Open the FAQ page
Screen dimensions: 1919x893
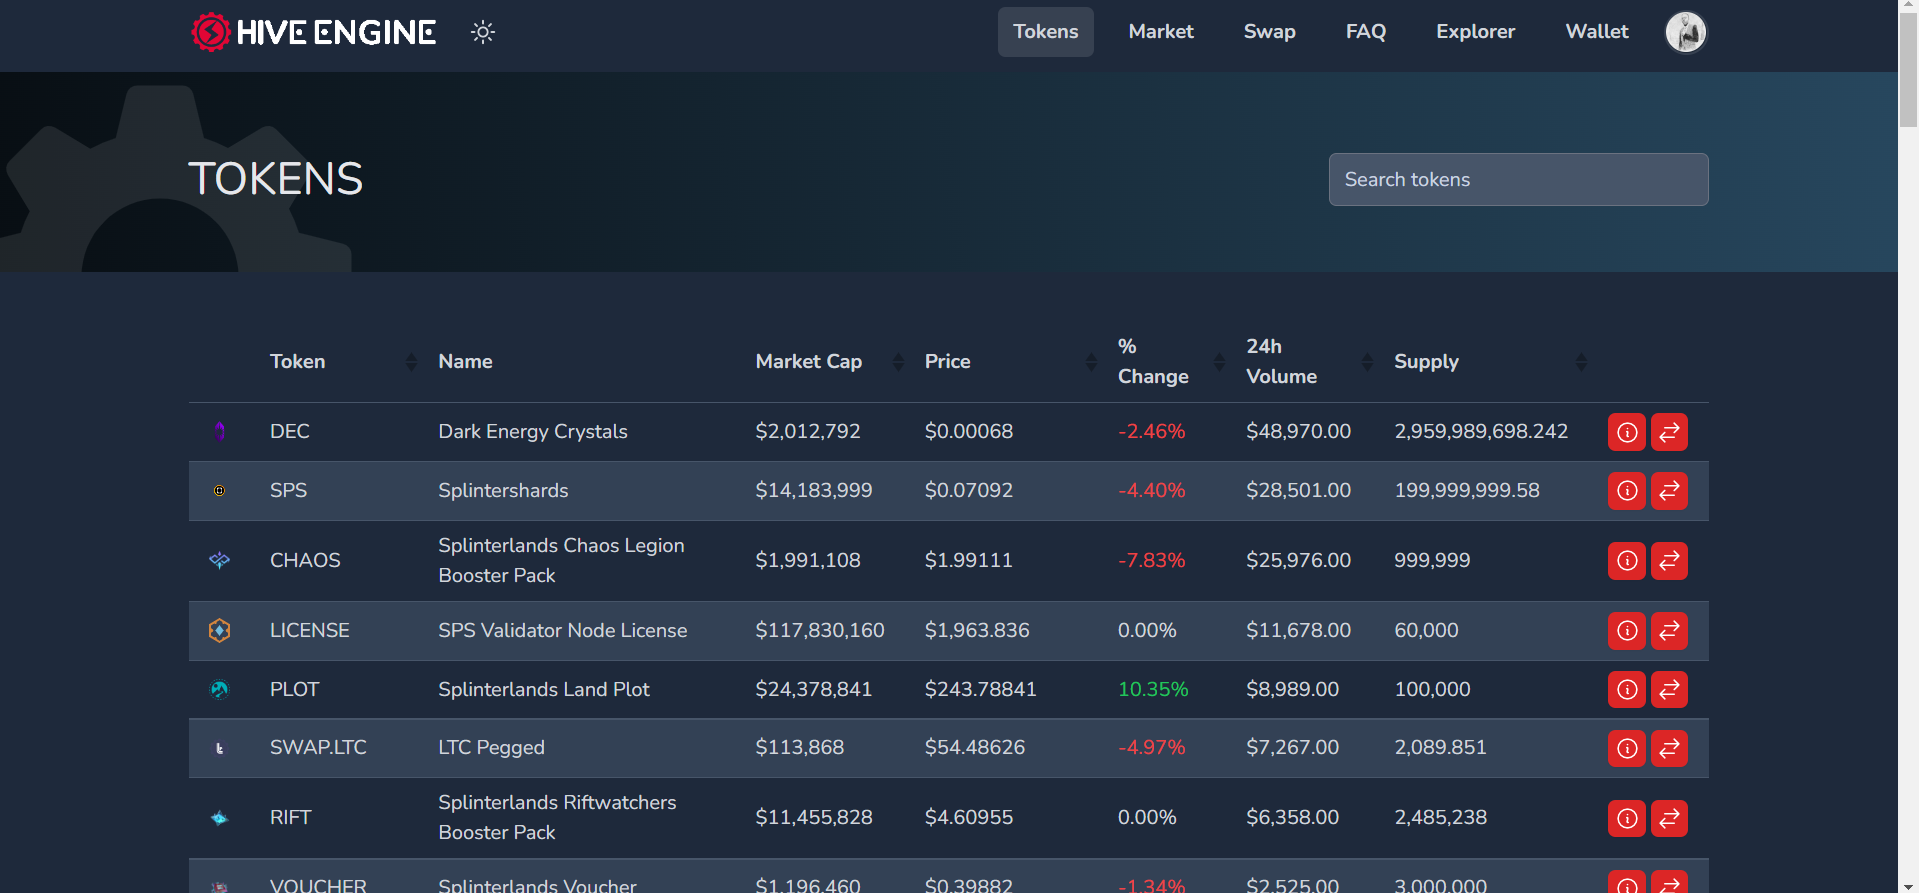[x=1365, y=32]
